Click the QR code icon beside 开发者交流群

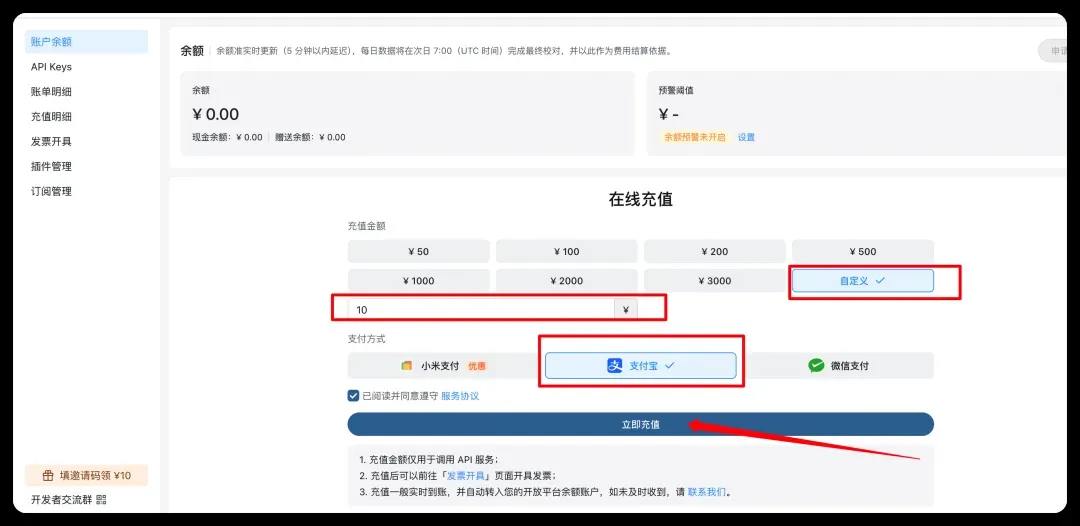[x=102, y=499]
